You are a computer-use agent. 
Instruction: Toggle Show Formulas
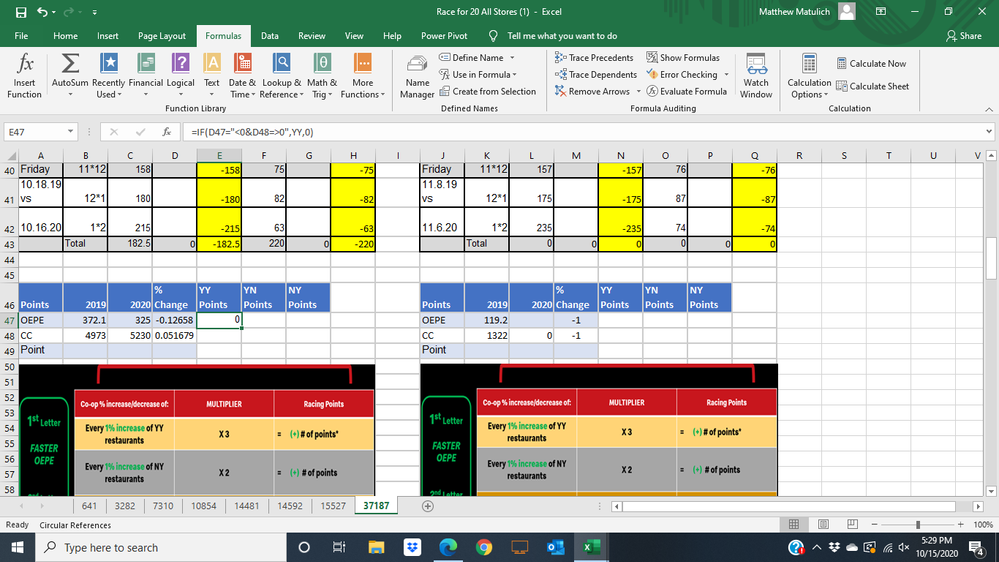[683, 57]
